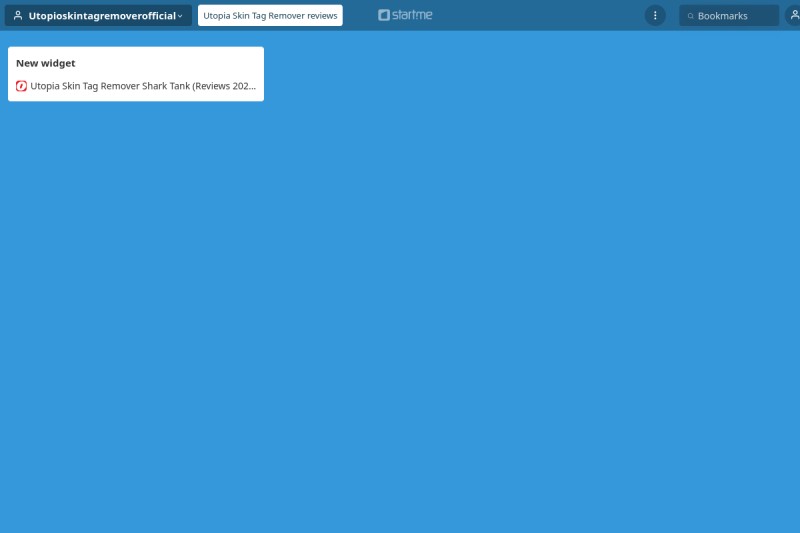800x533 pixels.
Task: Click the New widget title
Action: (45, 63)
